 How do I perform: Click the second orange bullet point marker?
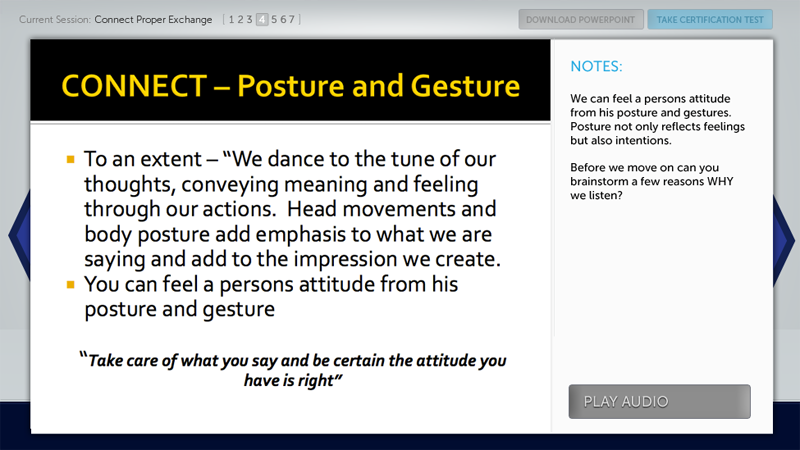(x=71, y=285)
